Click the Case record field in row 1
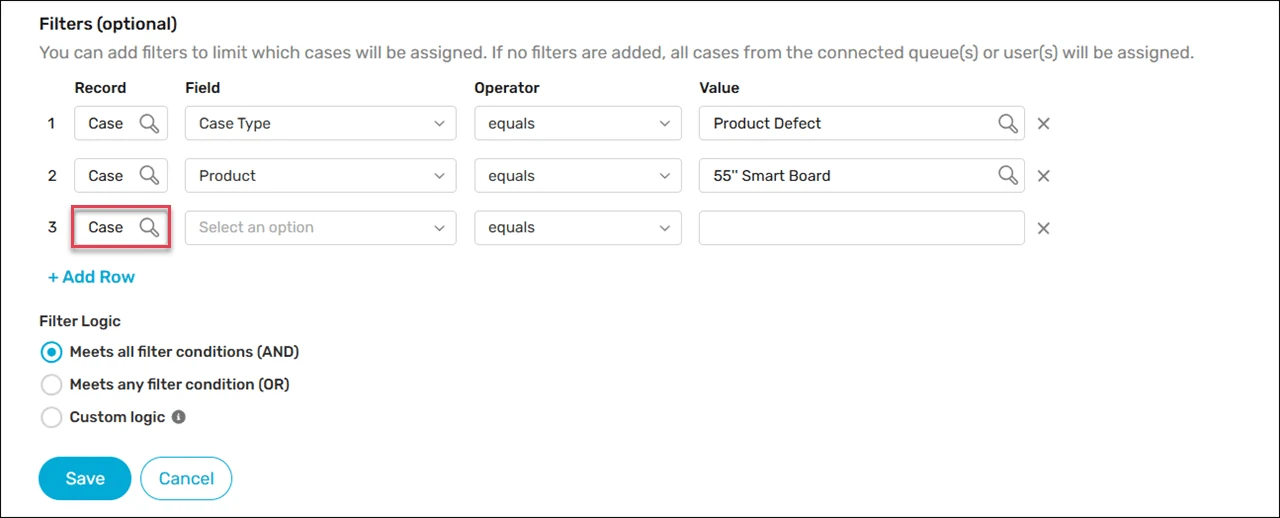 click(x=121, y=124)
